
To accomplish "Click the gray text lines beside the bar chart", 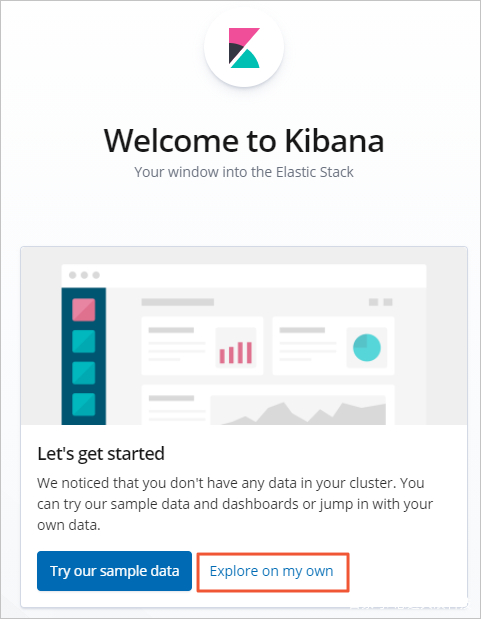I will [177, 343].
